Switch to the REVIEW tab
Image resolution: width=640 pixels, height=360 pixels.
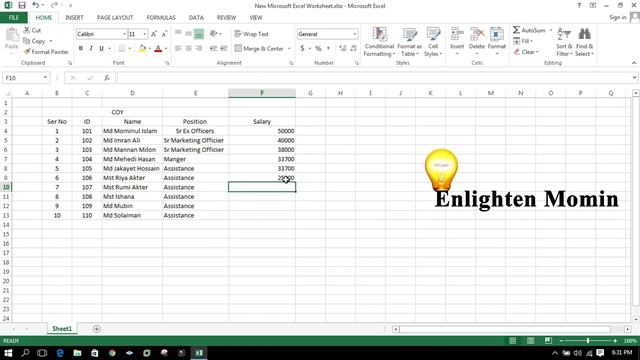226,18
